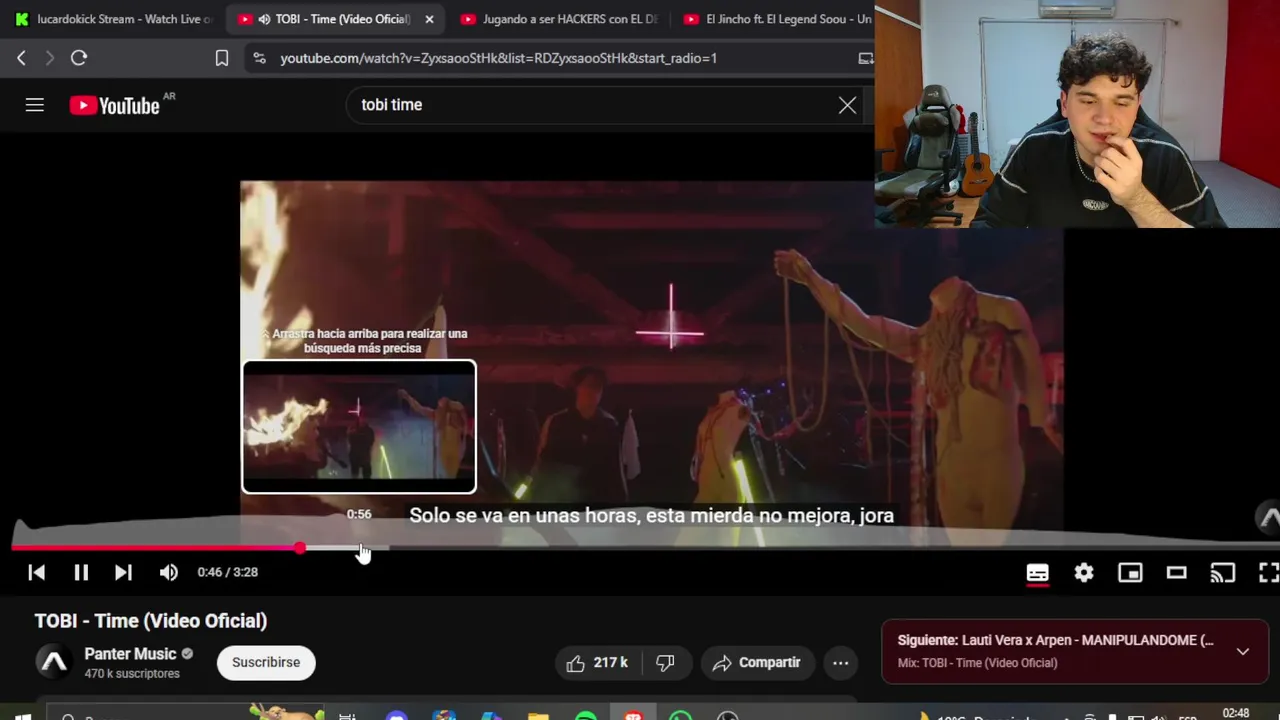The image size is (1280, 720).
Task: Toggle subtitles in the player
Action: pos(1037,573)
